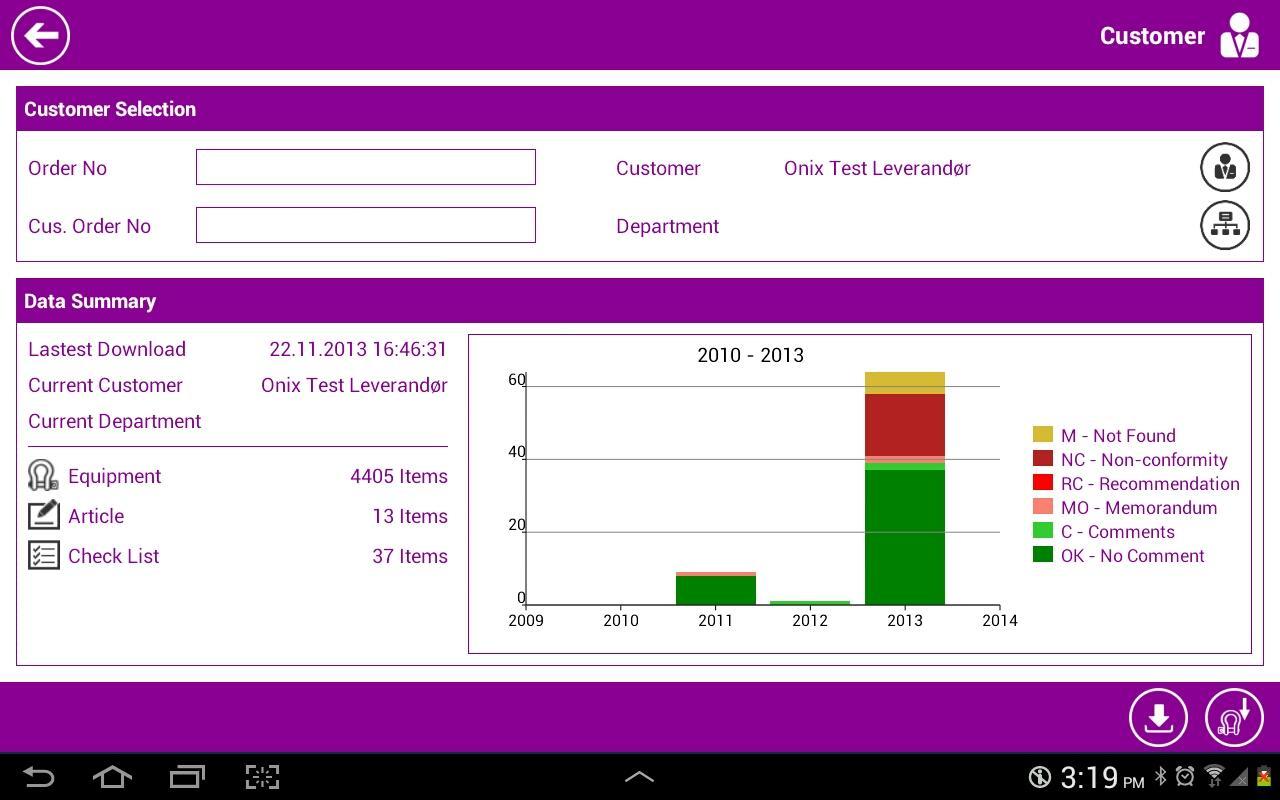
Task: Tap the back arrow button
Action: (41, 36)
